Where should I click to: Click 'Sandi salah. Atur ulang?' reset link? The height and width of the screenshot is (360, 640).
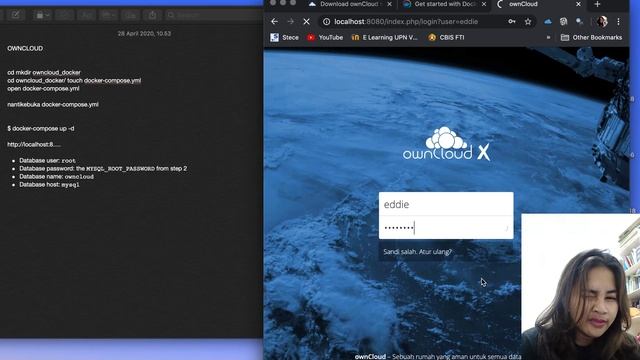(418, 252)
